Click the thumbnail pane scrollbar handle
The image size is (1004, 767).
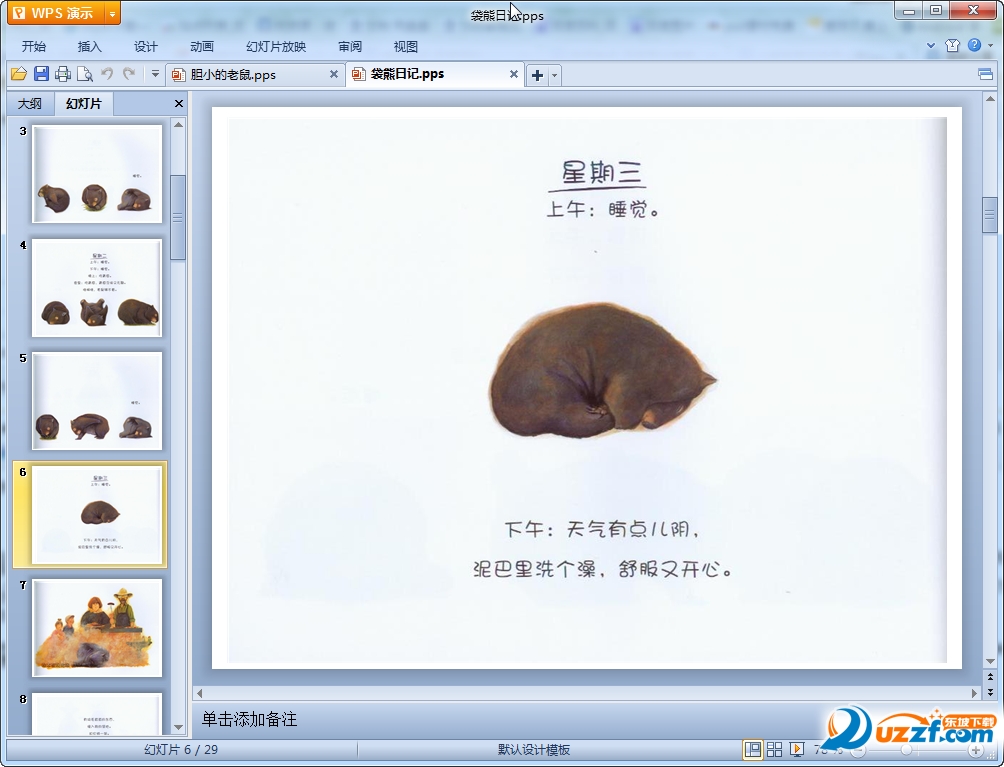178,218
